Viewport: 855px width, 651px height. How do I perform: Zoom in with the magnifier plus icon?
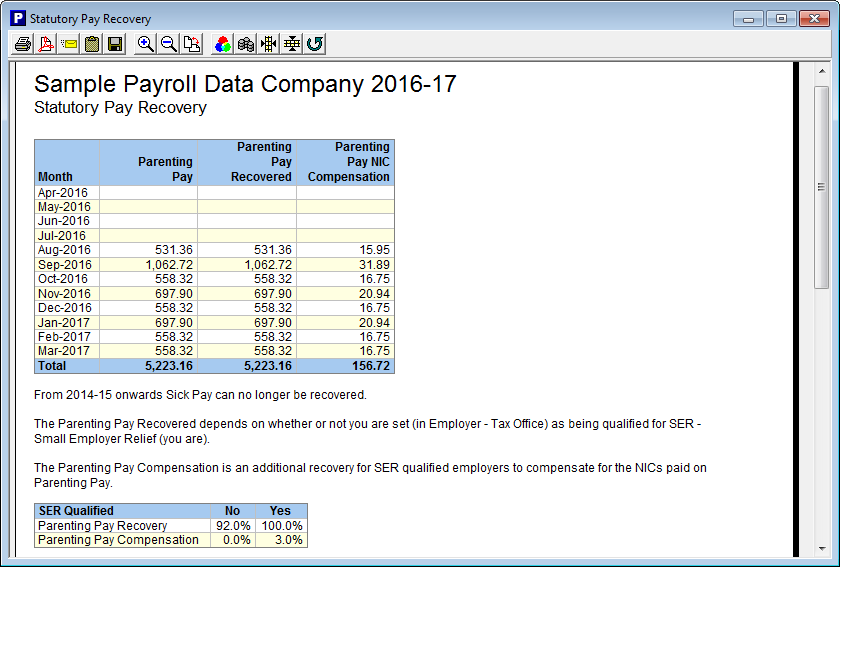point(146,44)
